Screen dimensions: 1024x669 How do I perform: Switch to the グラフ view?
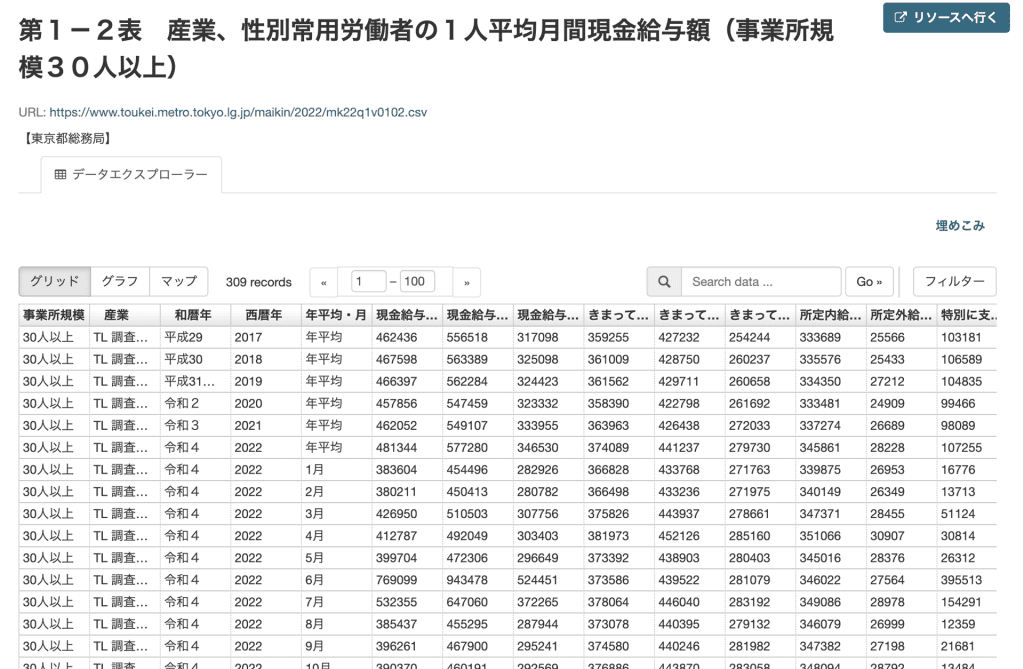coord(120,281)
